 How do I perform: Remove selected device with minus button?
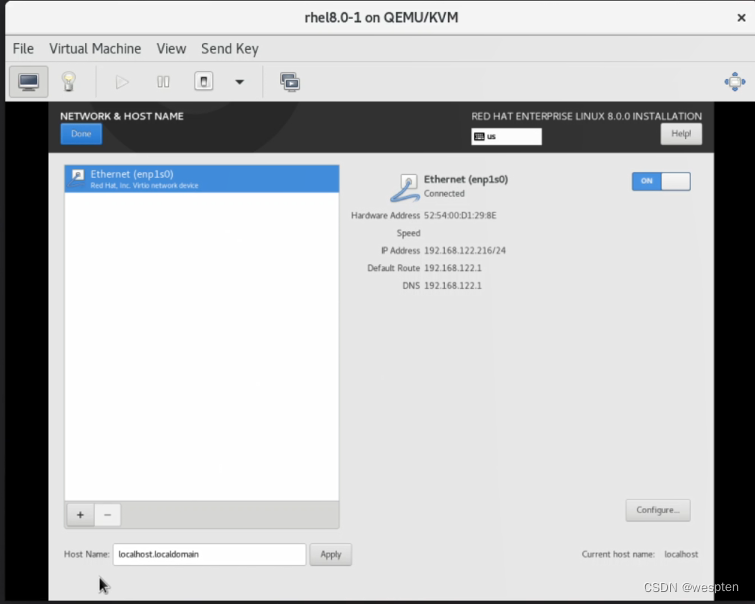click(107, 515)
